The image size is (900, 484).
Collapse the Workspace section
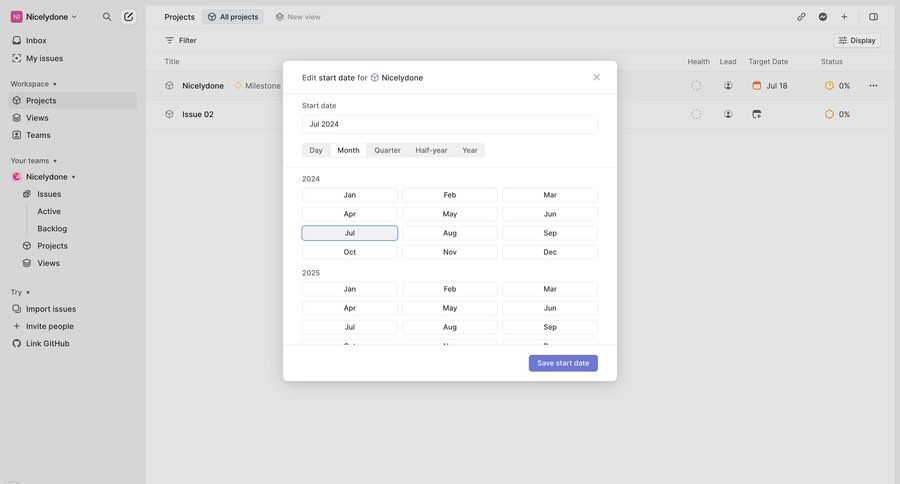coord(33,84)
